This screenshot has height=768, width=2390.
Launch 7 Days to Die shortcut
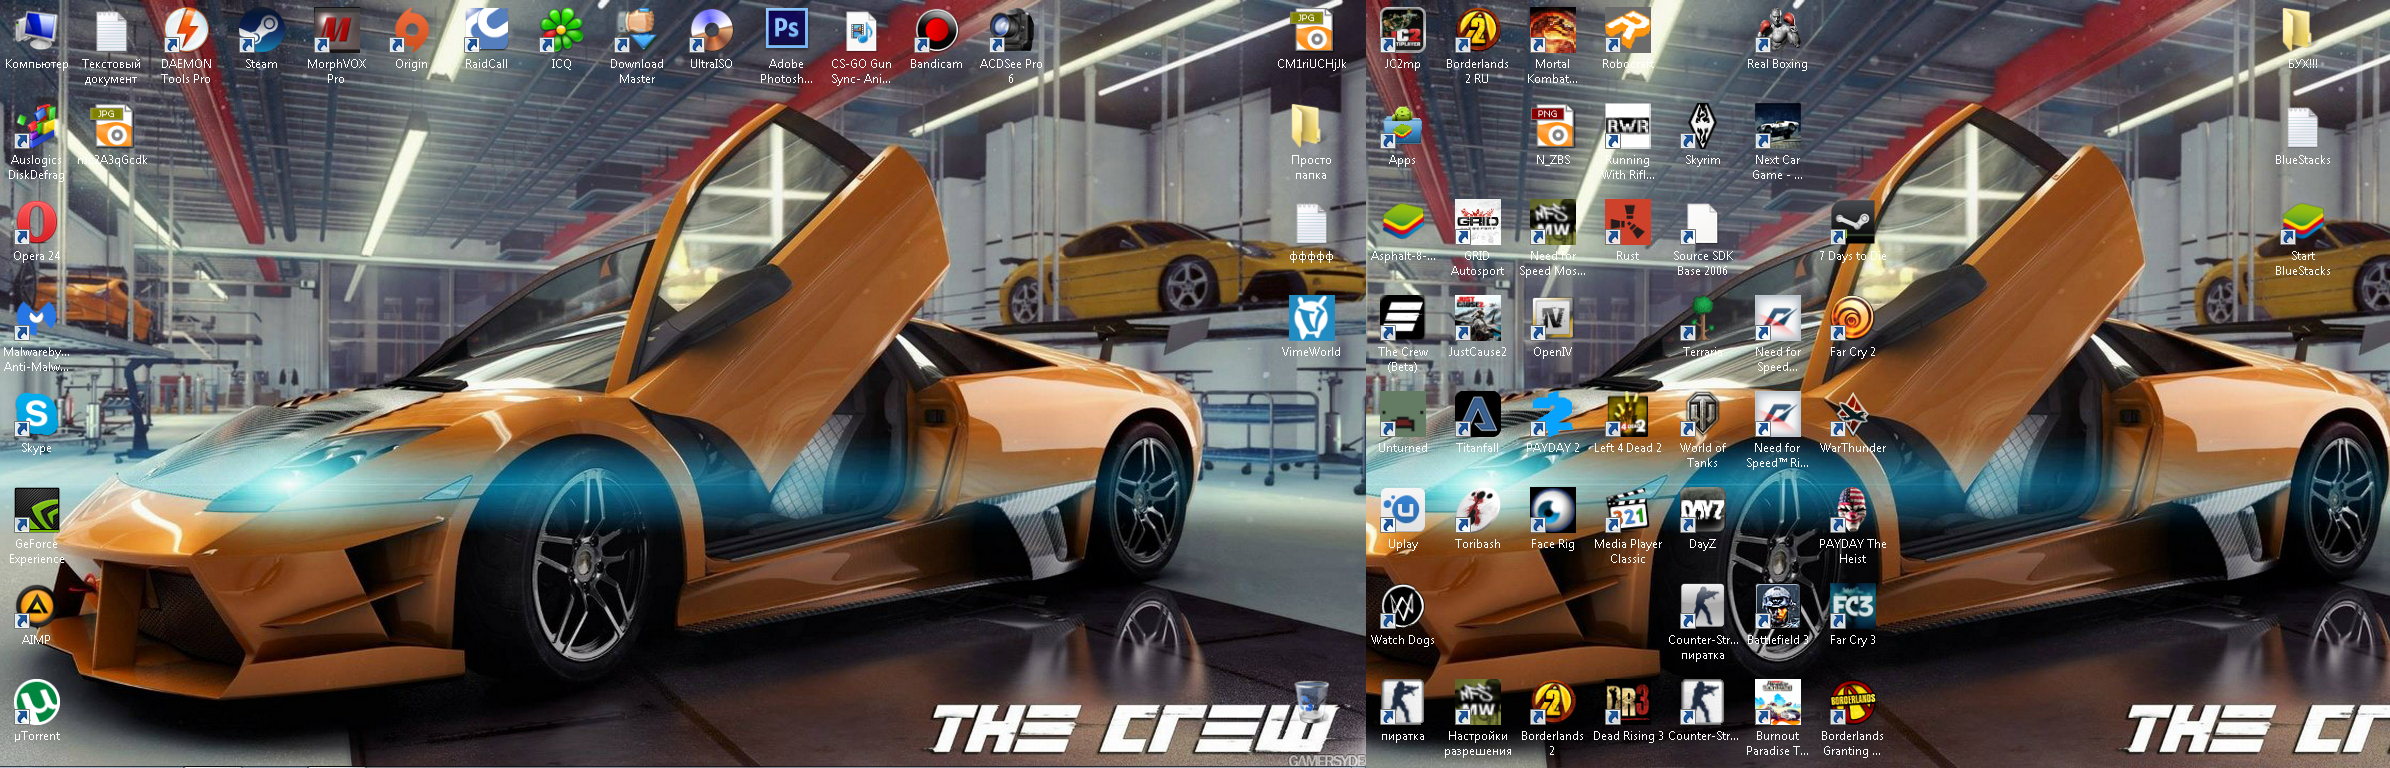click(x=1852, y=224)
